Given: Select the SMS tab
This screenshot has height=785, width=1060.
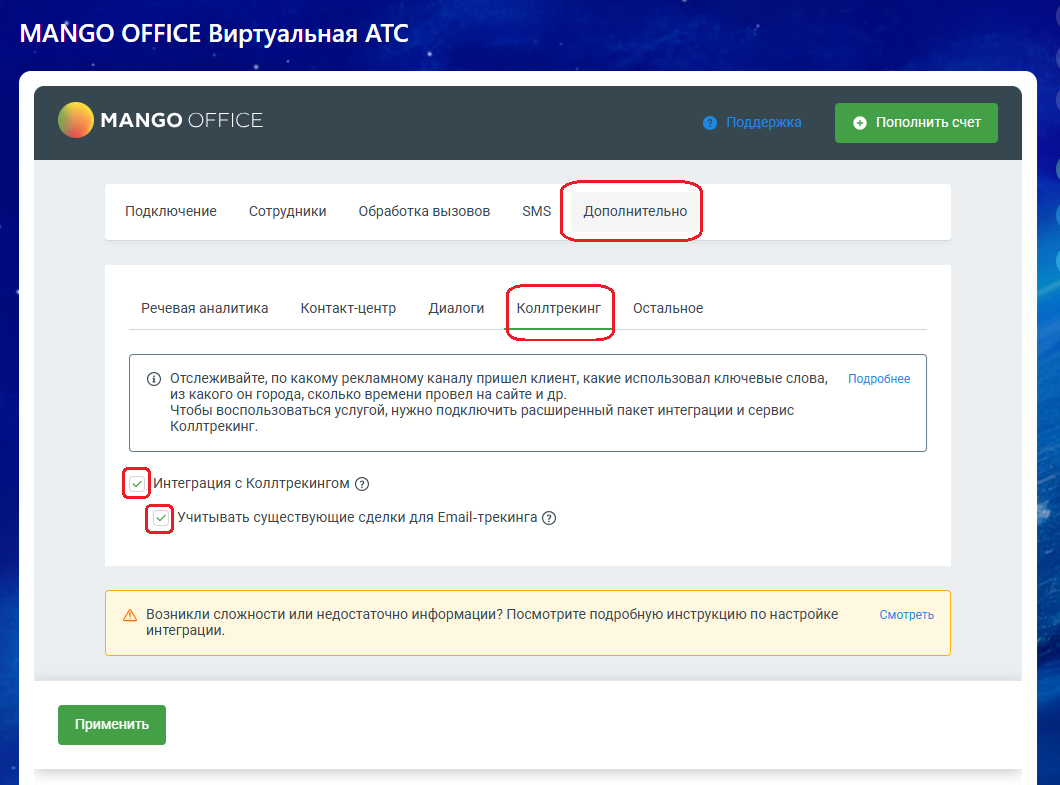Looking at the screenshot, I should (x=536, y=211).
